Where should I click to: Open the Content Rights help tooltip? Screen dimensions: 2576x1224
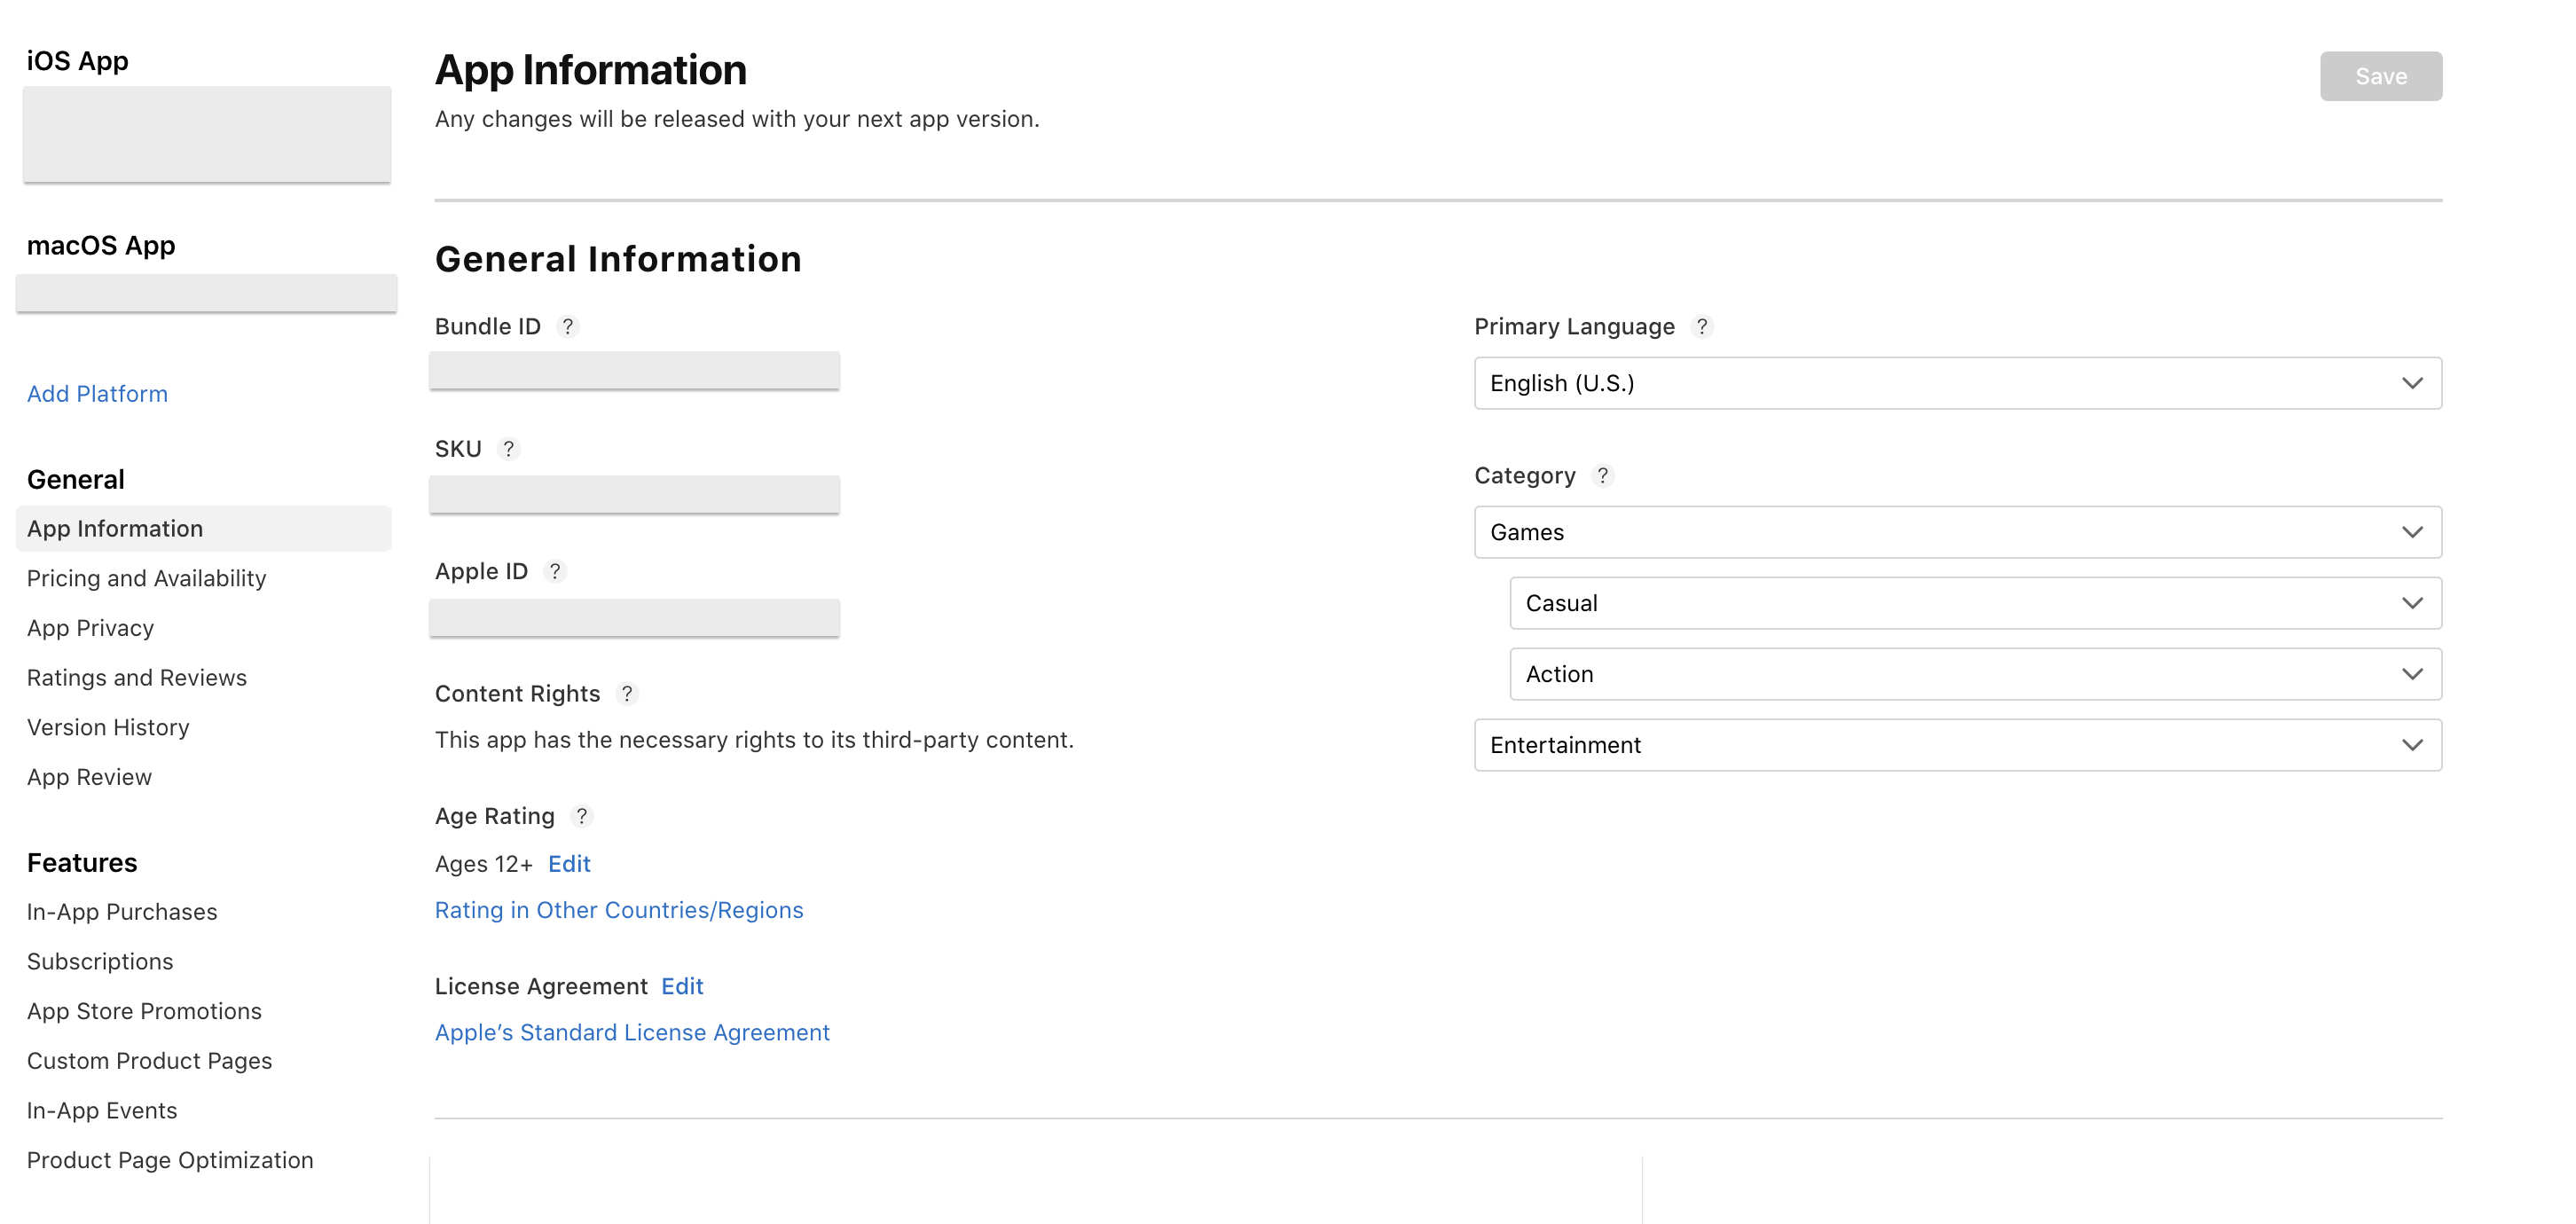626,694
